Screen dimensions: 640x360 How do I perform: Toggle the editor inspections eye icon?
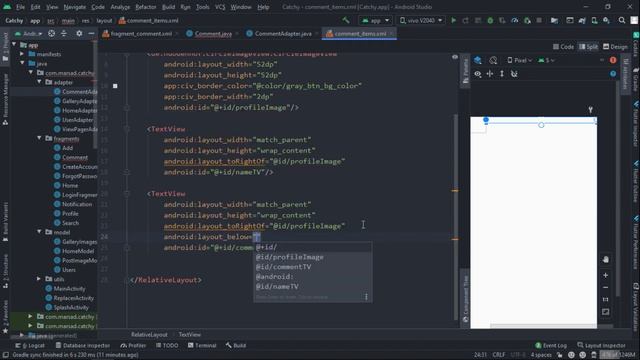pos(455,57)
